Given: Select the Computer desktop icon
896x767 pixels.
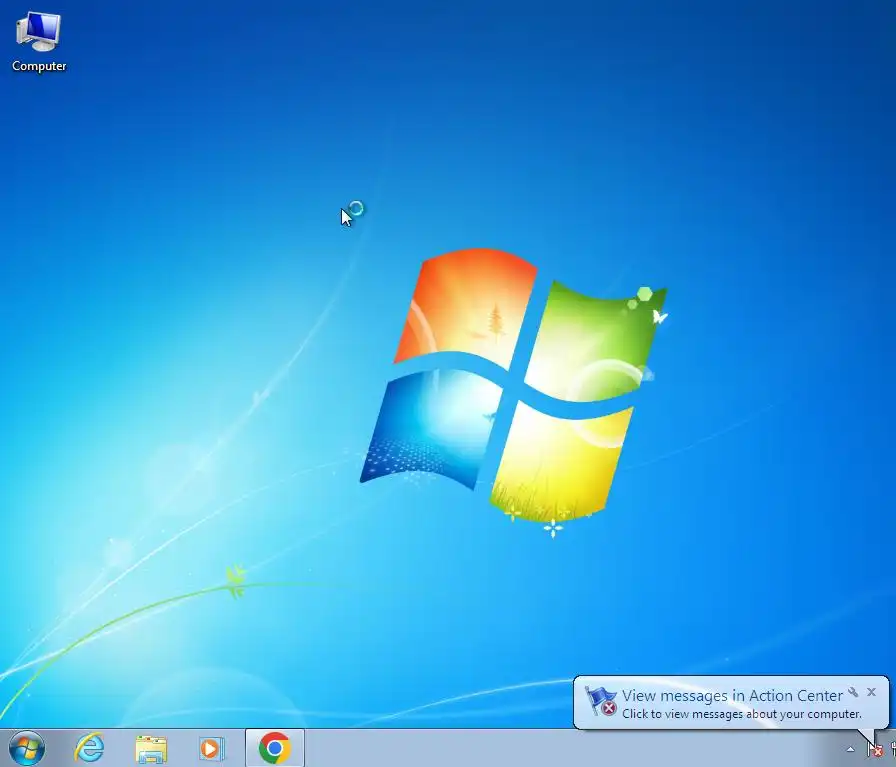Looking at the screenshot, I should [38, 42].
